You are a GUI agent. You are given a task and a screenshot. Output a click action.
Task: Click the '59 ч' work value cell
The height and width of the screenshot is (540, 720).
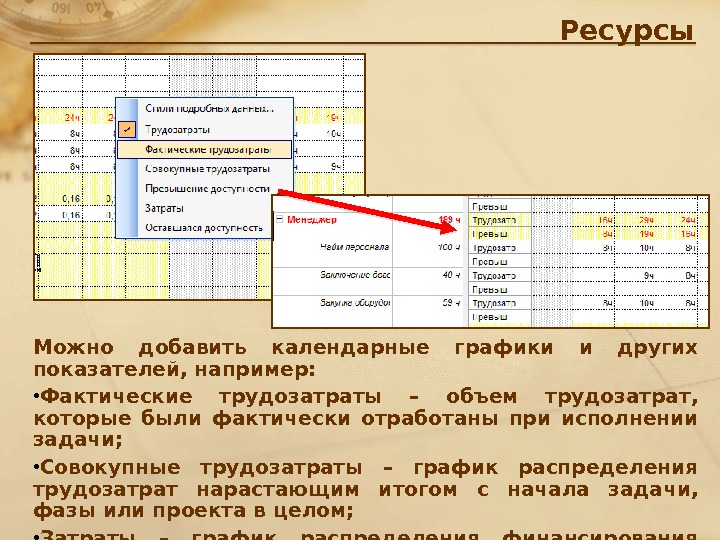click(x=451, y=303)
